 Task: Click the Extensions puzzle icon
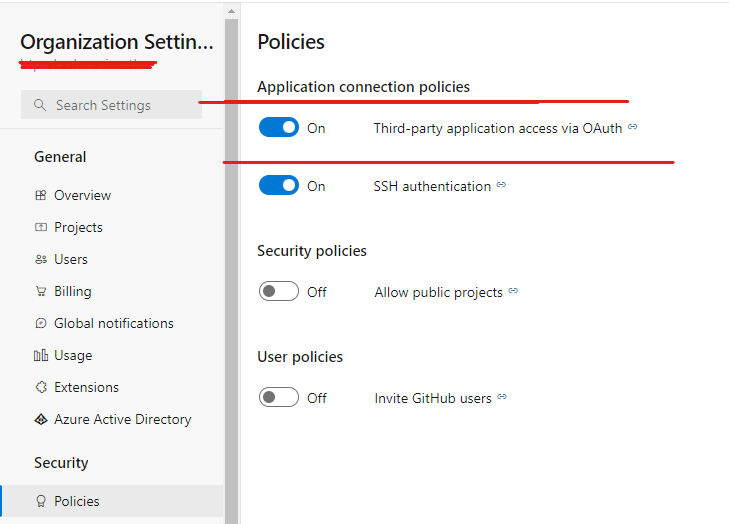(x=41, y=387)
